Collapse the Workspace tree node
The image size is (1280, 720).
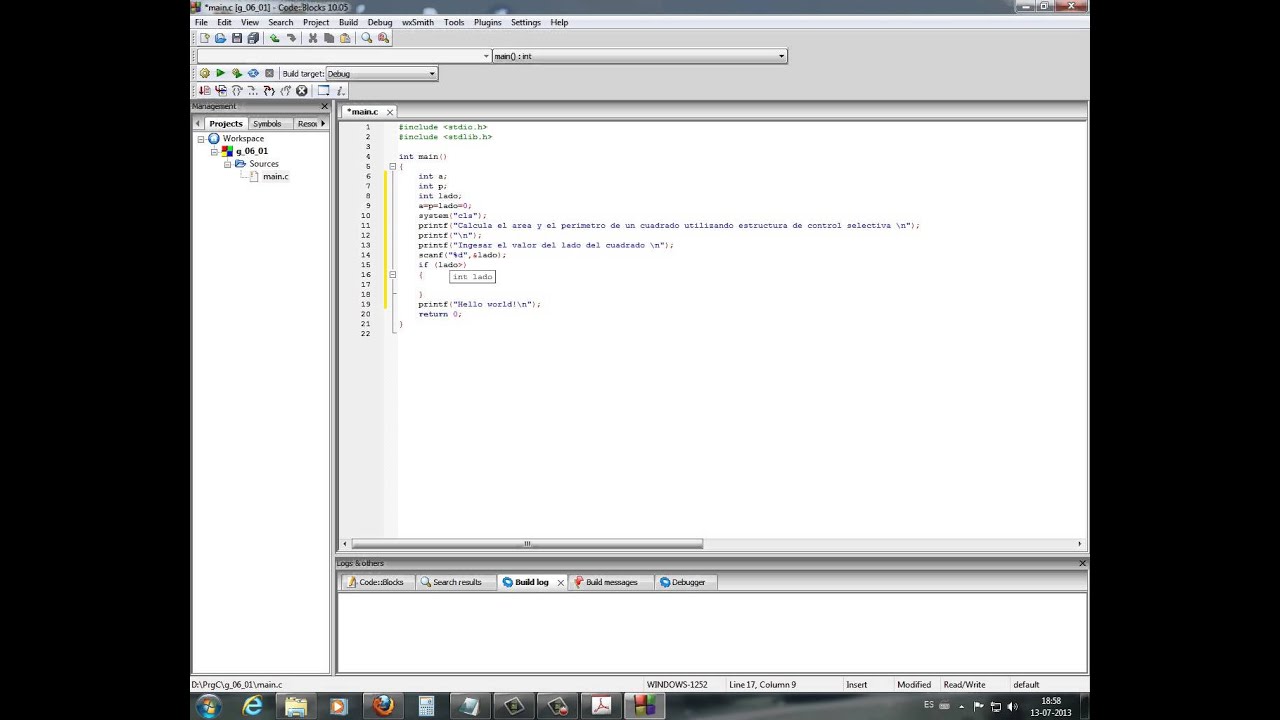pyautogui.click(x=201, y=139)
